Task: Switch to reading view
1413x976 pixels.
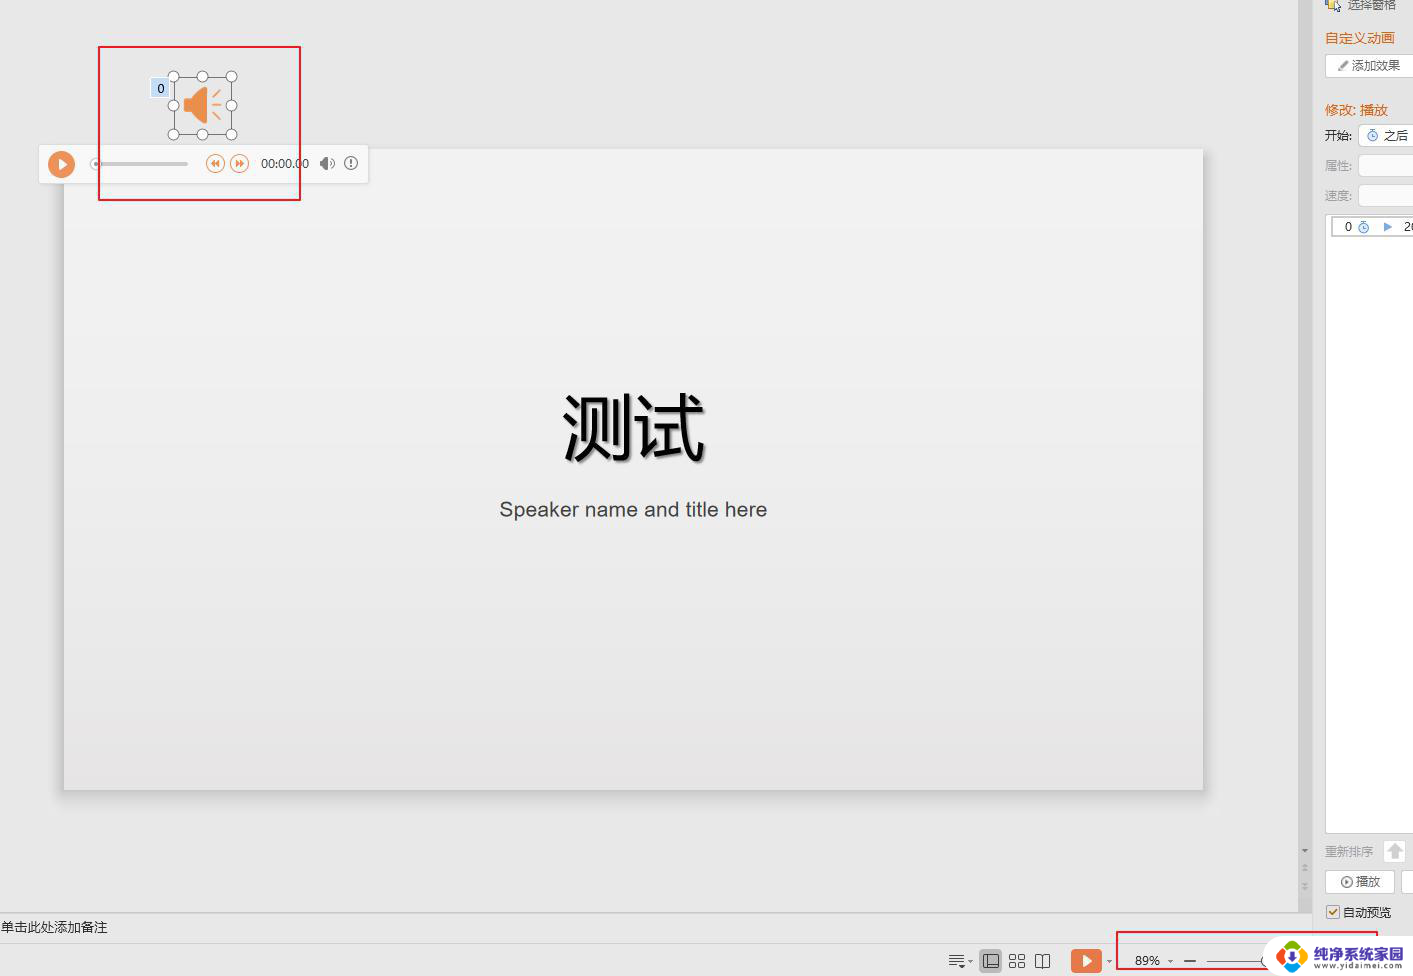Action: tap(1042, 961)
